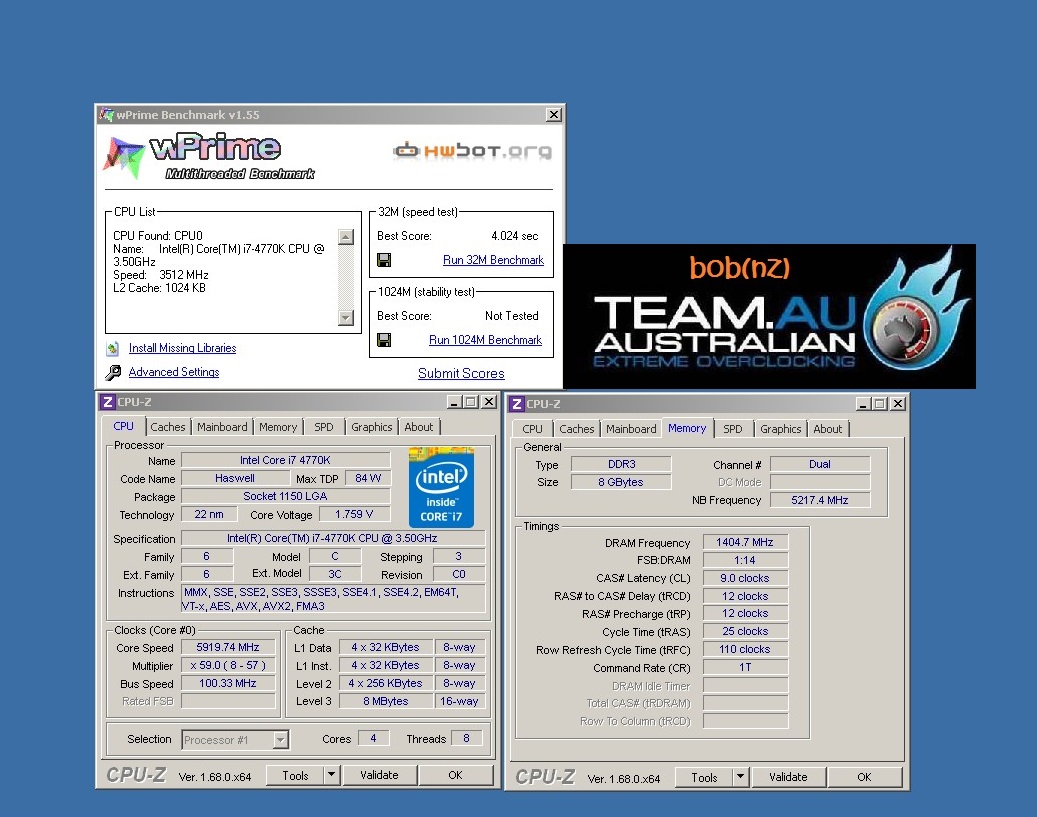The height and width of the screenshot is (817, 1037).
Task: Click the FSB:DRAM ratio value 1:14
Action: 745,560
